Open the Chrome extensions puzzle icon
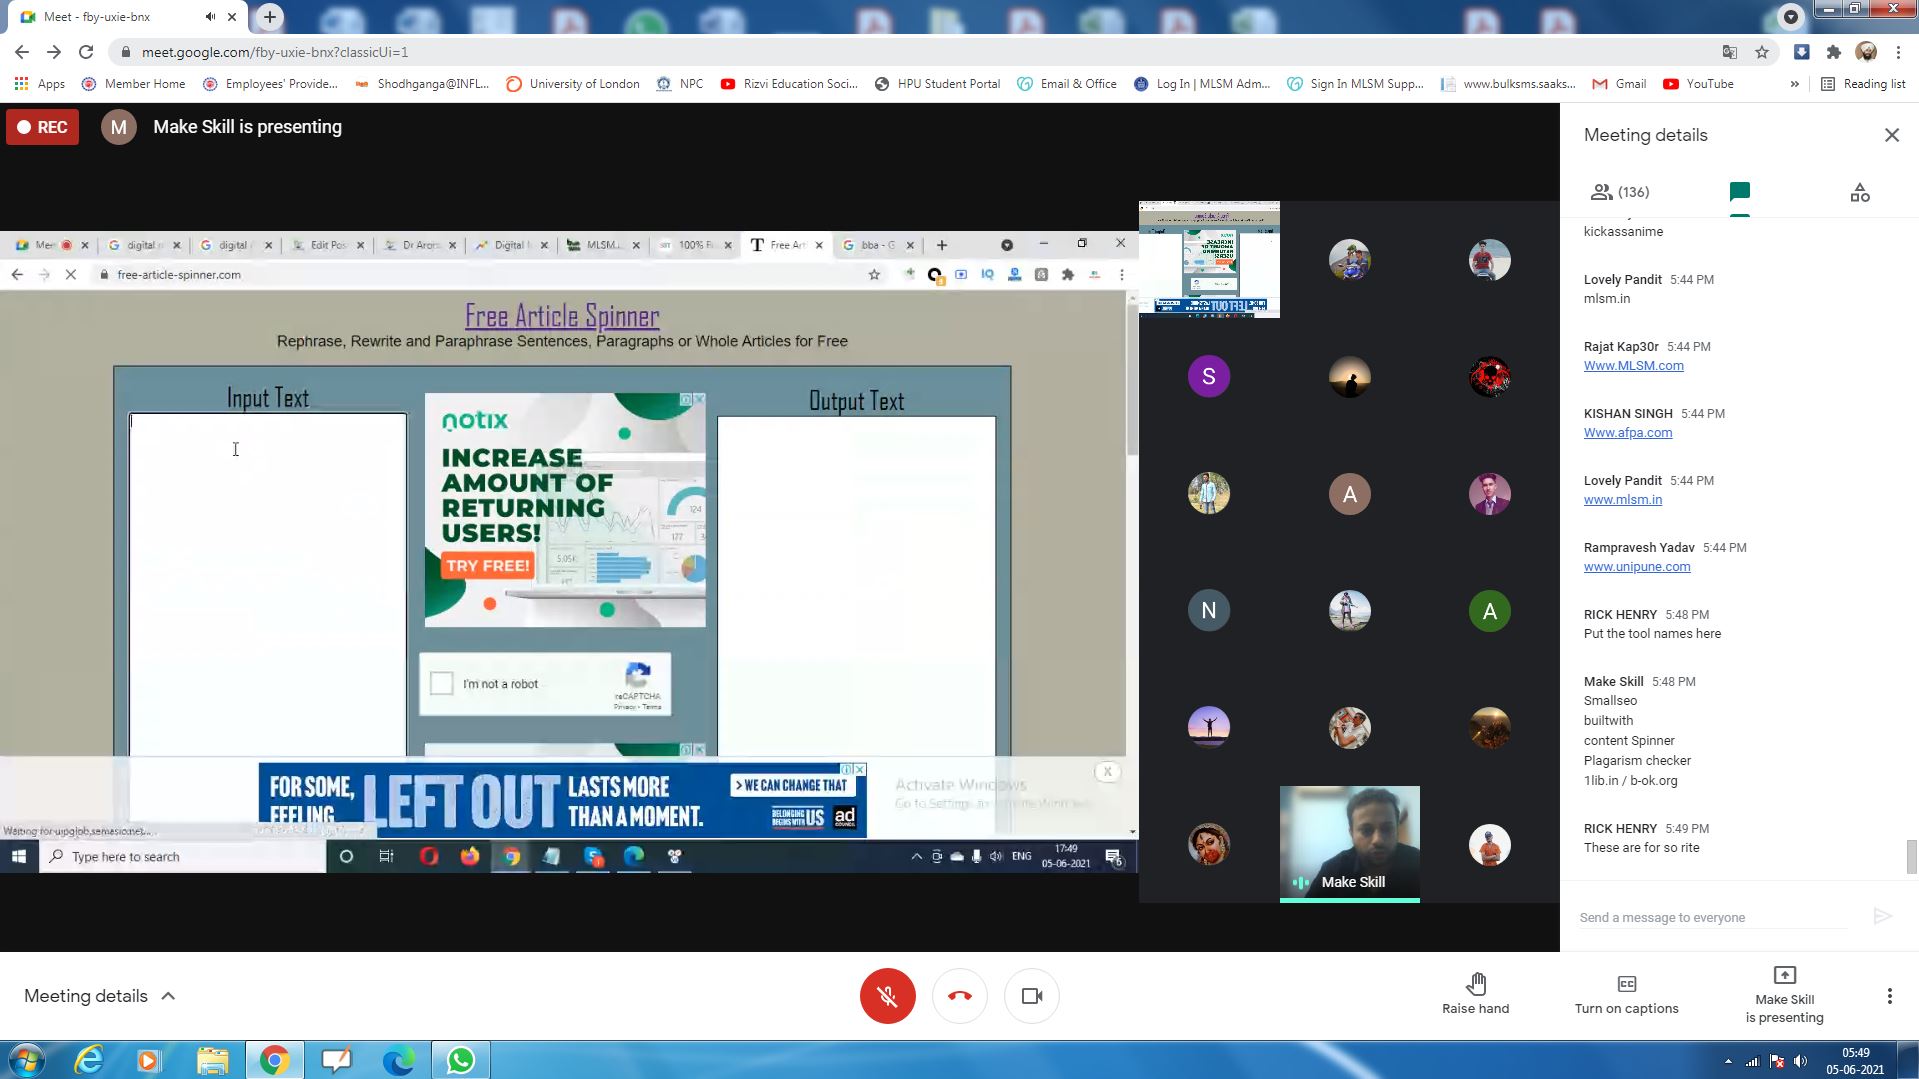Screen dimensions: 1919x1079 (1833, 52)
